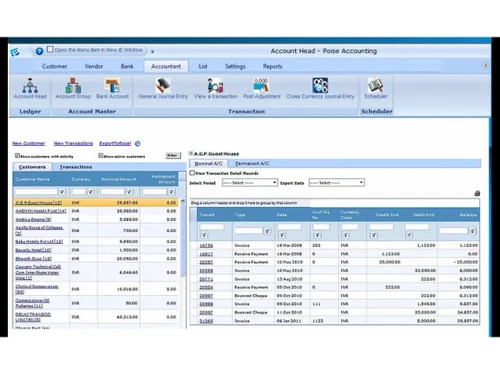Viewport: 500px width, 375px height.
Task: Open the Scheduler icon
Action: pyautogui.click(x=376, y=89)
